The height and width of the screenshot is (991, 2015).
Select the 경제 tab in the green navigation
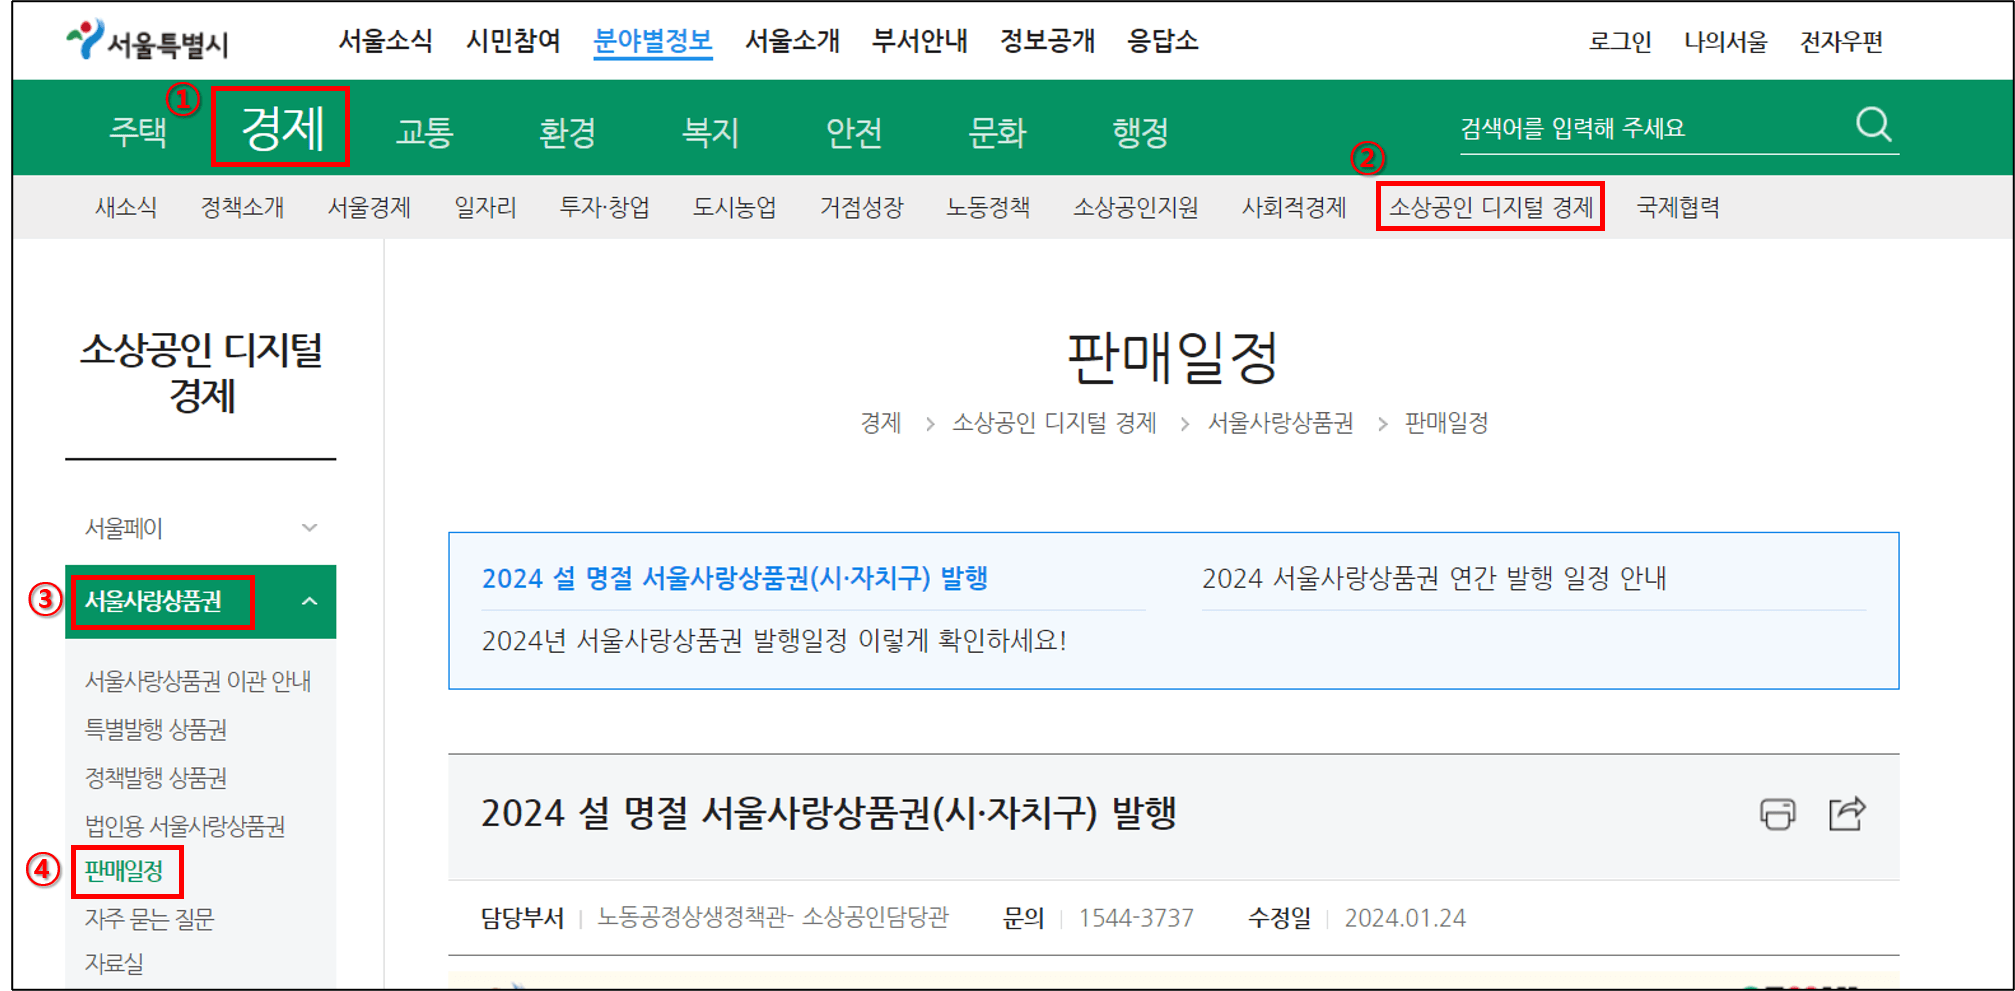pos(281,128)
